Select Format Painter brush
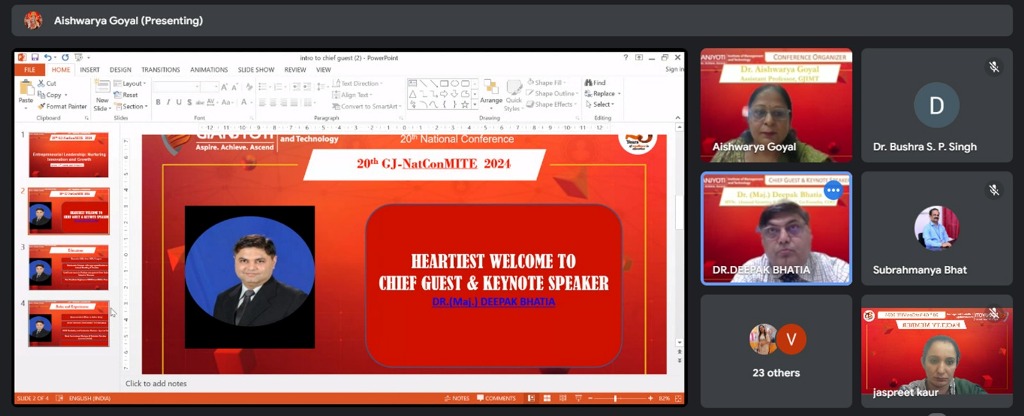Screen dimensions: 1024x416 coord(61,106)
